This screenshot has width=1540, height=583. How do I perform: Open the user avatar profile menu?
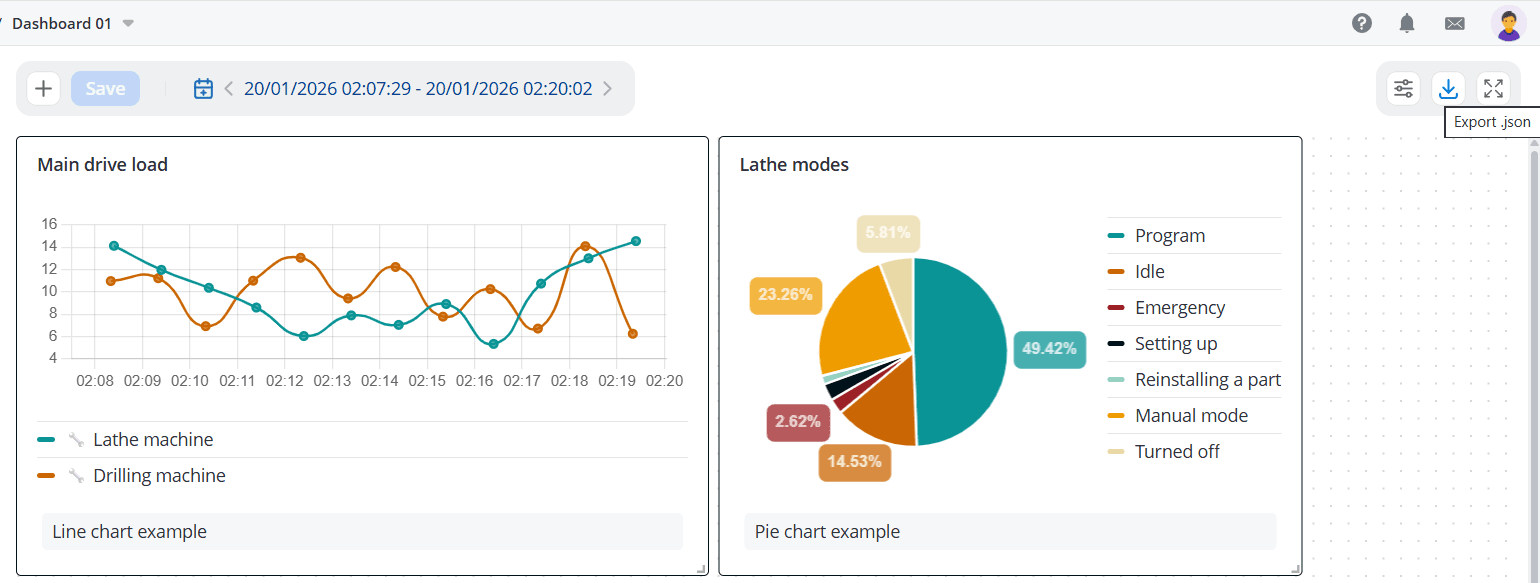point(1508,23)
